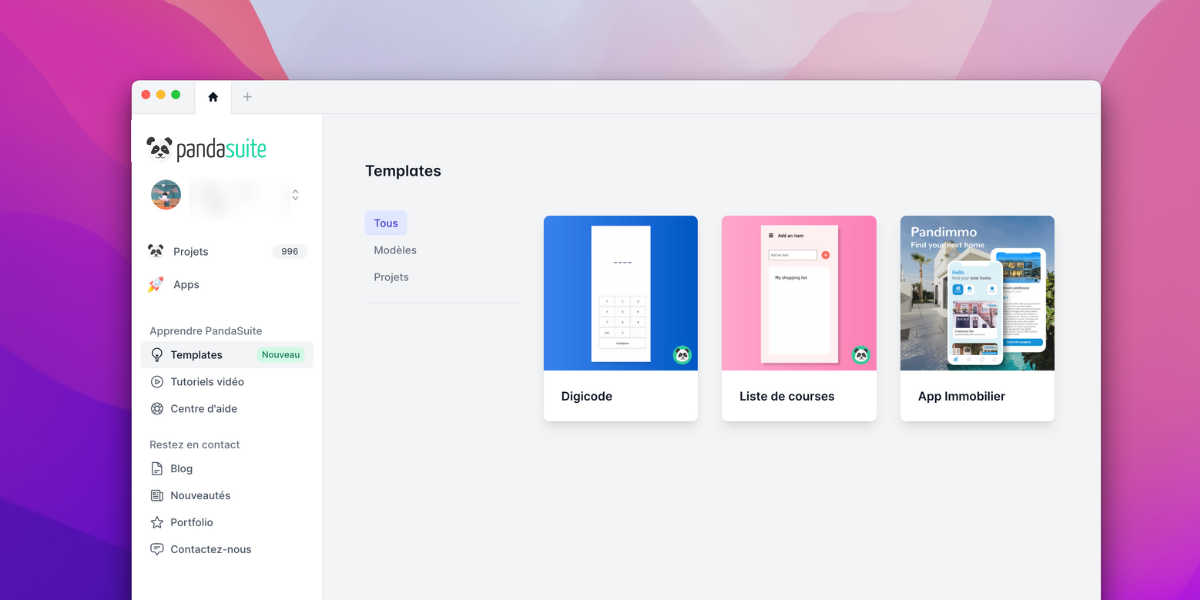Image resolution: width=1200 pixels, height=600 pixels.
Task: Open the Blog via its page icon
Action: pyautogui.click(x=157, y=468)
